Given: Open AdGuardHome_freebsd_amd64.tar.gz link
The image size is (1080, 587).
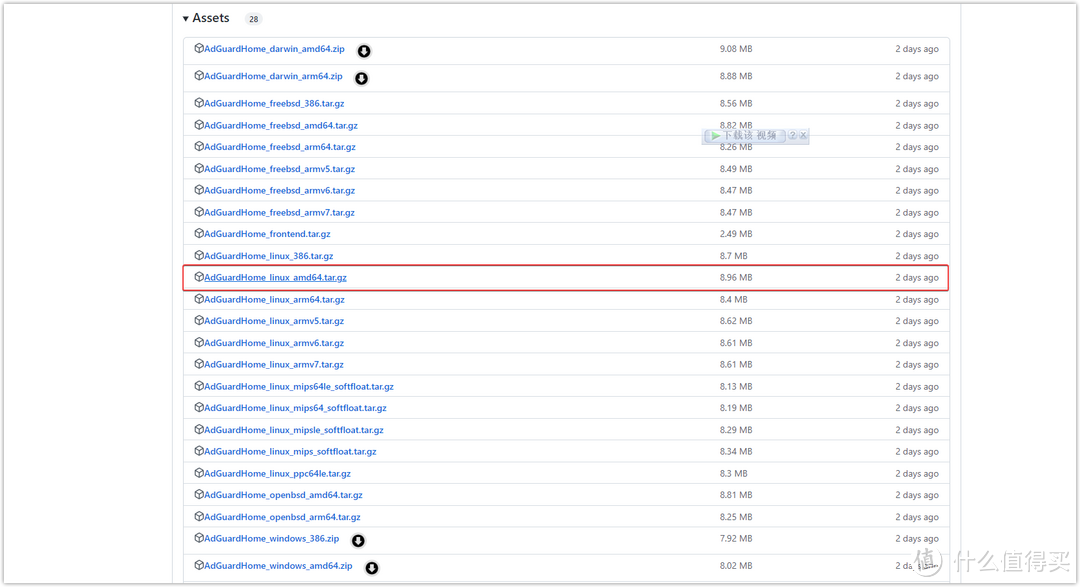Looking at the screenshot, I should click(x=280, y=125).
